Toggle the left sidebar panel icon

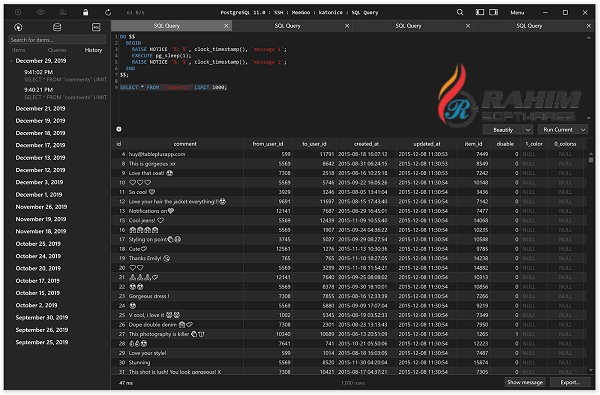coord(480,12)
